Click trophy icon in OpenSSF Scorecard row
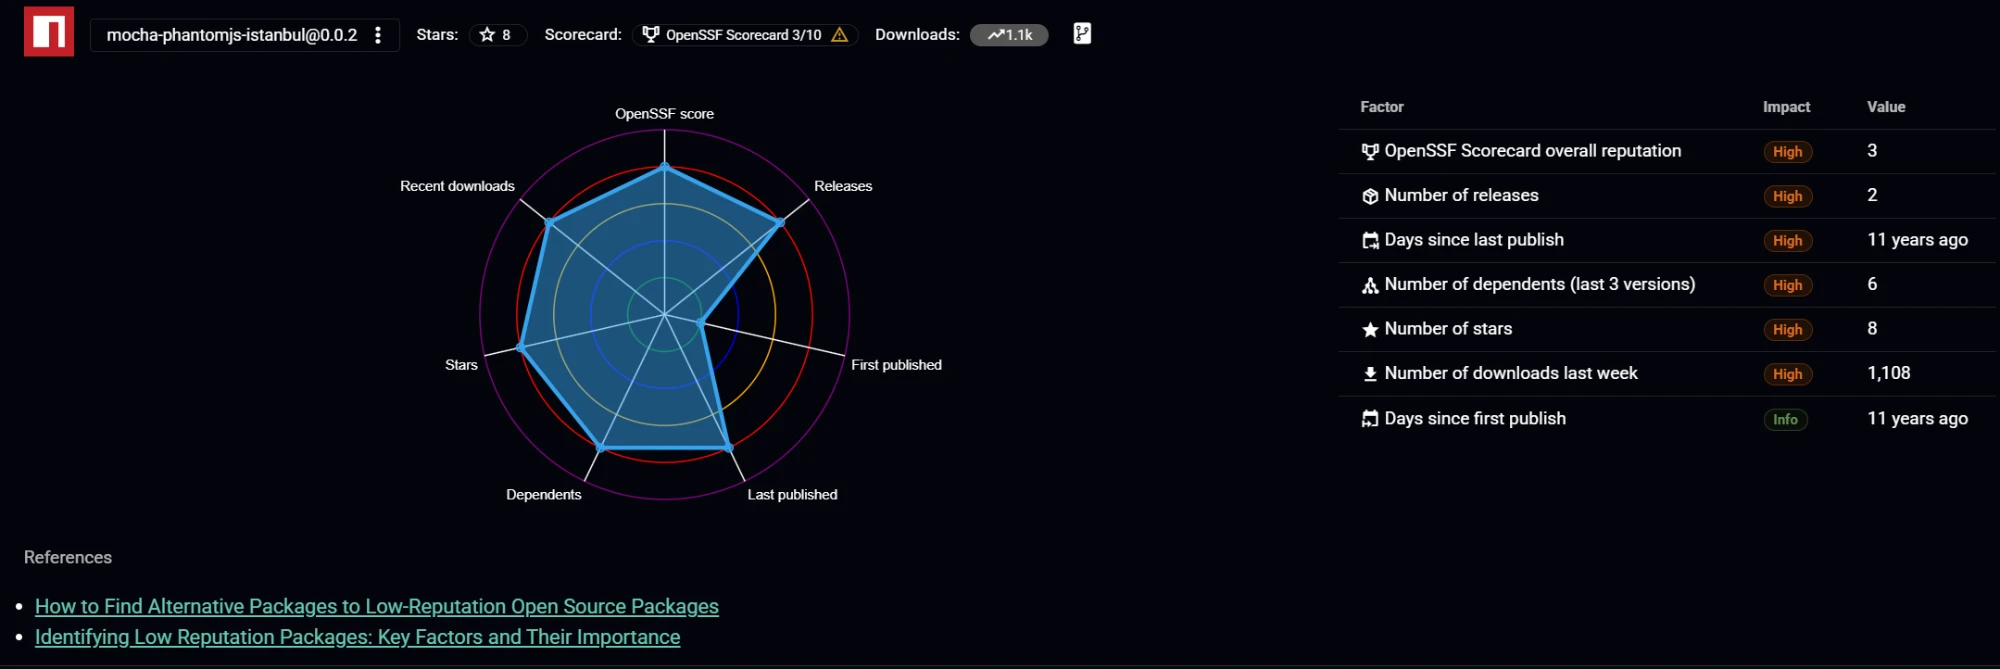This screenshot has height=669, width=2000. [x=1370, y=152]
